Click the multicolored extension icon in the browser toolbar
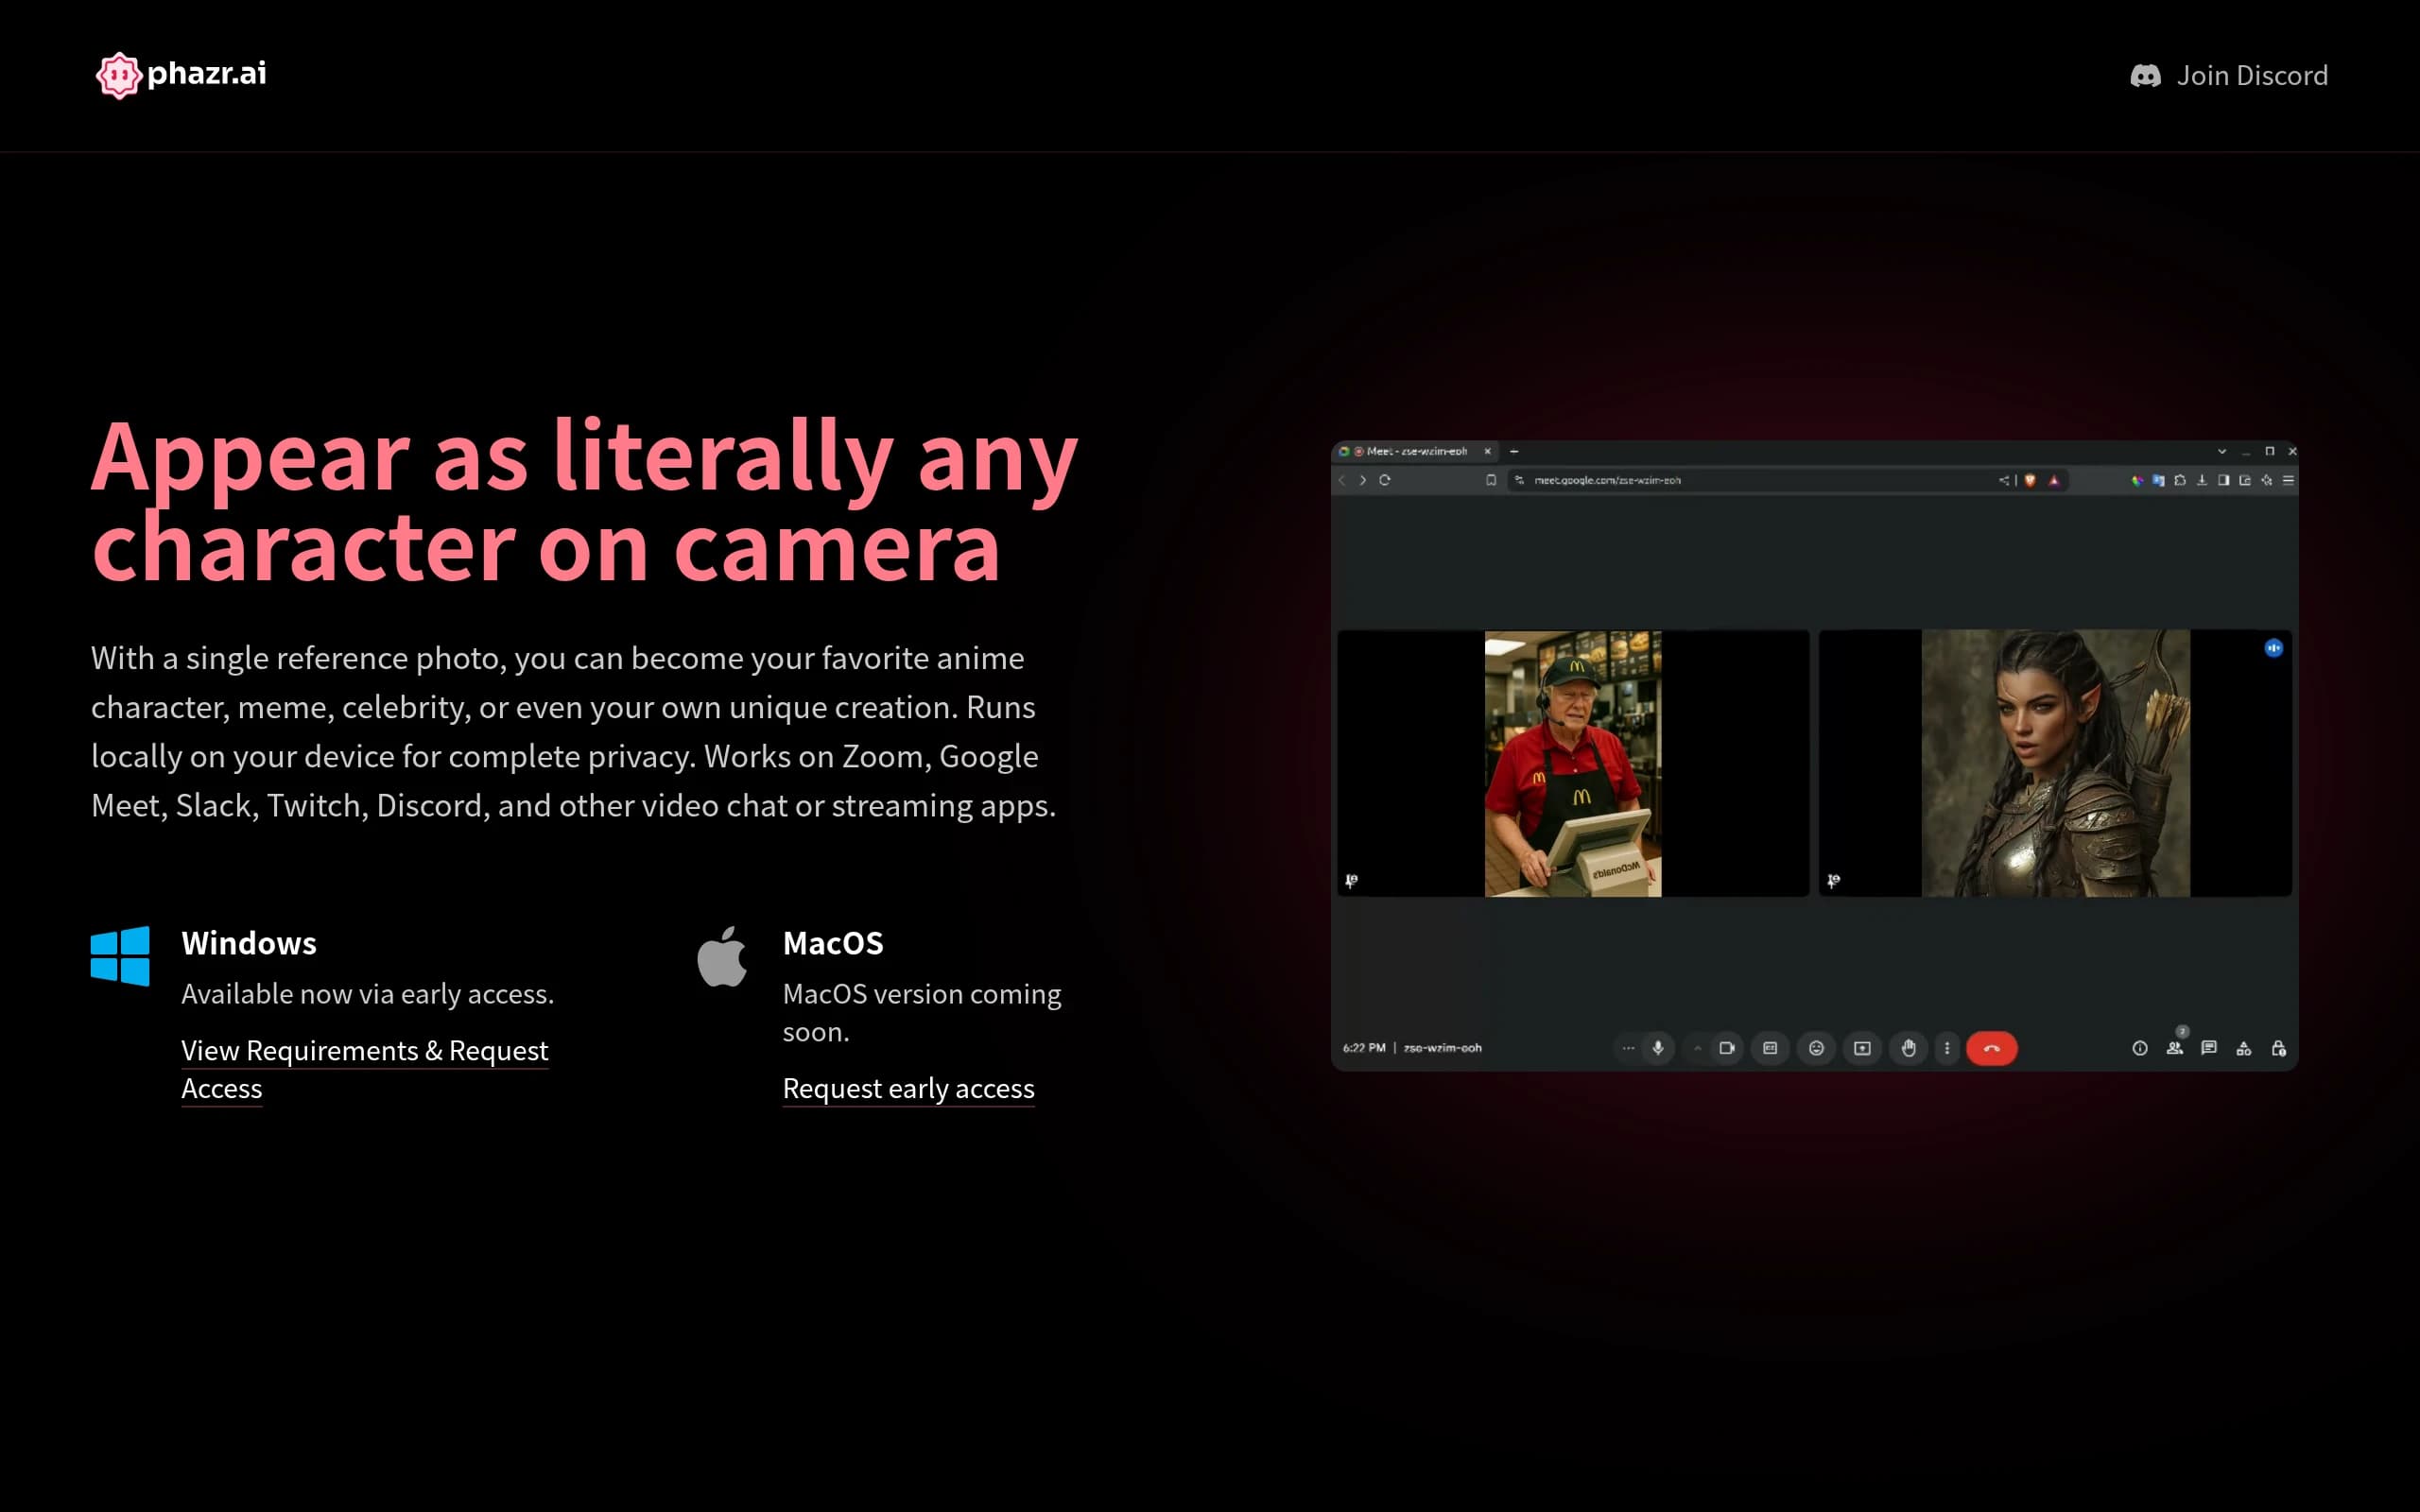This screenshot has height=1512, width=2420. point(2137,480)
